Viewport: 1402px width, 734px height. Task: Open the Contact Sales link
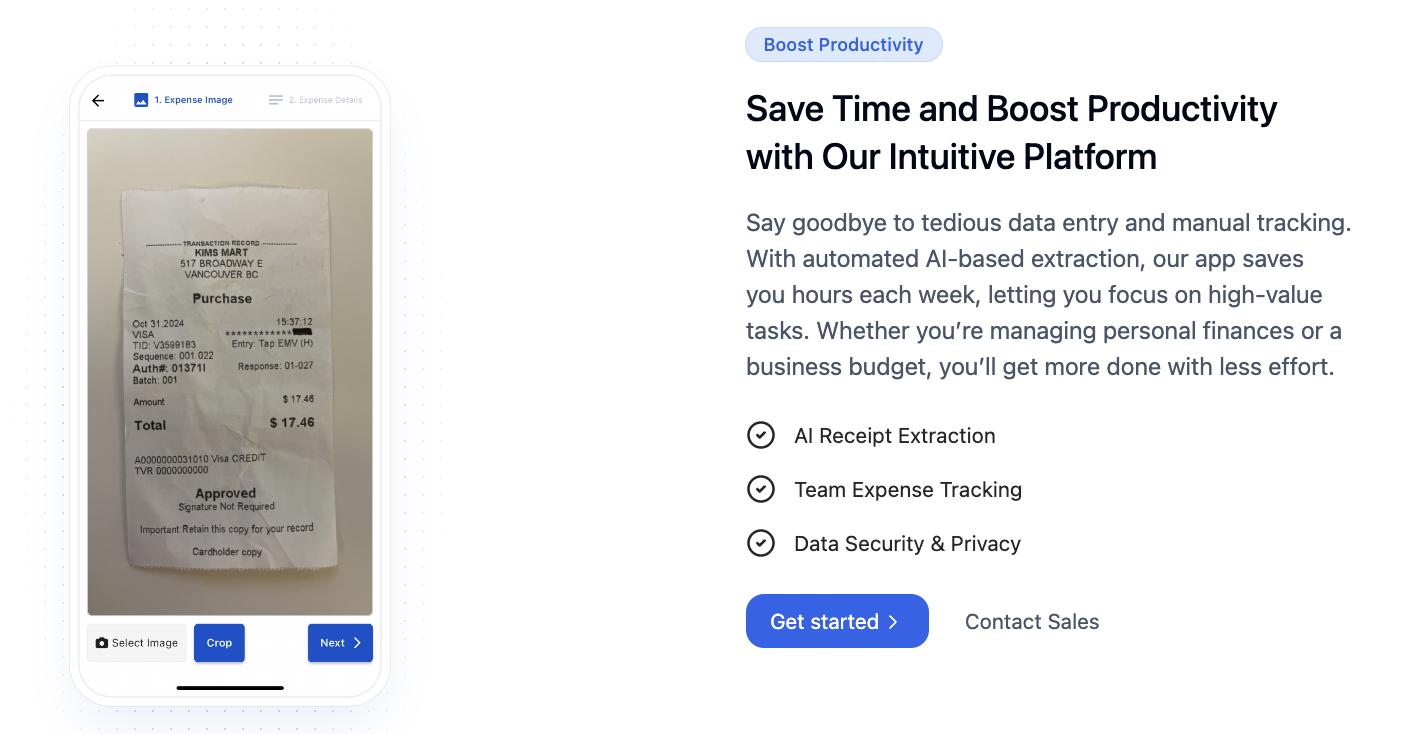click(1032, 622)
